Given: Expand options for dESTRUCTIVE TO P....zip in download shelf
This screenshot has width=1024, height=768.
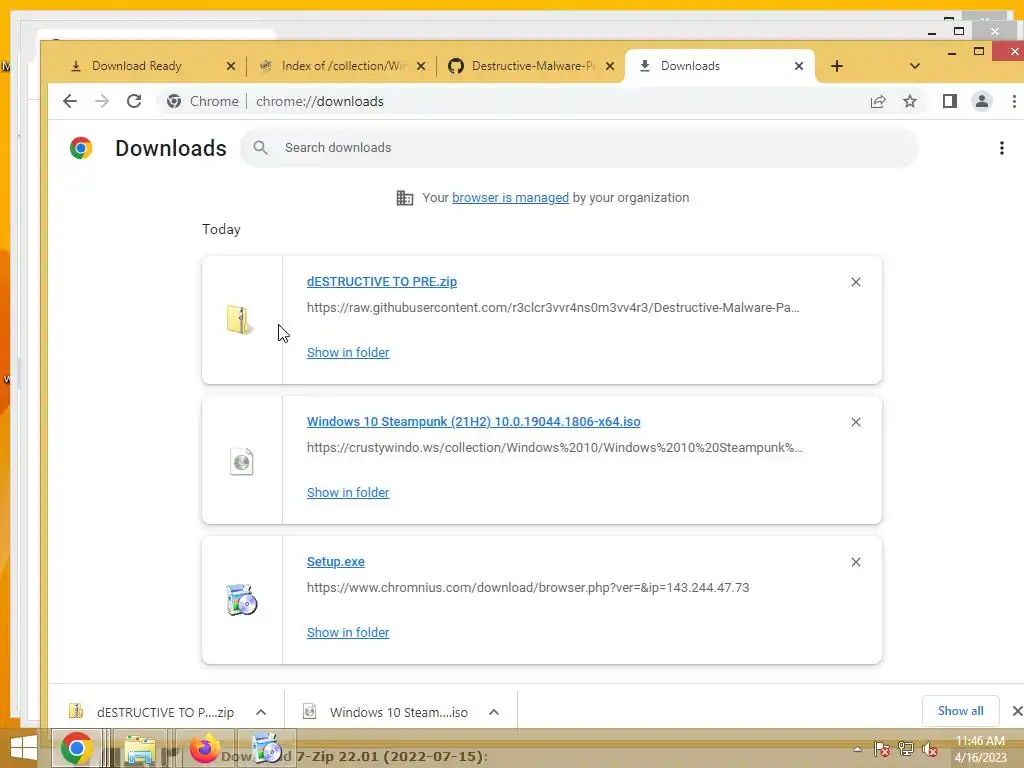Looking at the screenshot, I should (x=261, y=712).
